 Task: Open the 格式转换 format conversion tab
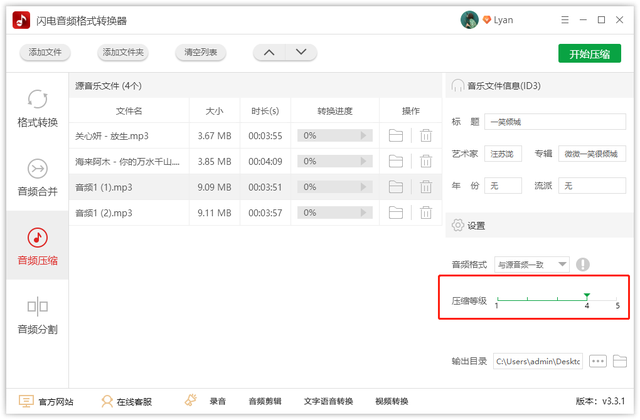37,109
